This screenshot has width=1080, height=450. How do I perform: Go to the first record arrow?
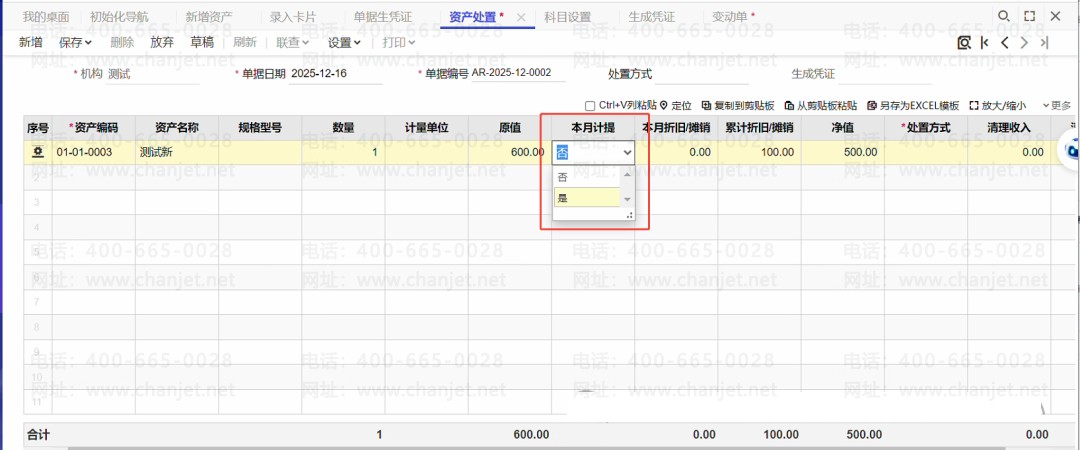click(985, 43)
